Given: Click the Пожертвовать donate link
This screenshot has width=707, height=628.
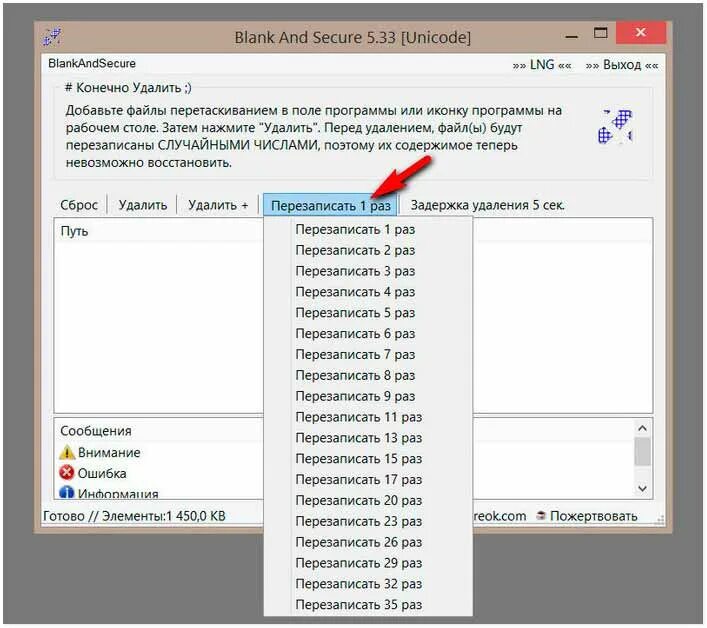Looking at the screenshot, I should pyautogui.click(x=593, y=515).
